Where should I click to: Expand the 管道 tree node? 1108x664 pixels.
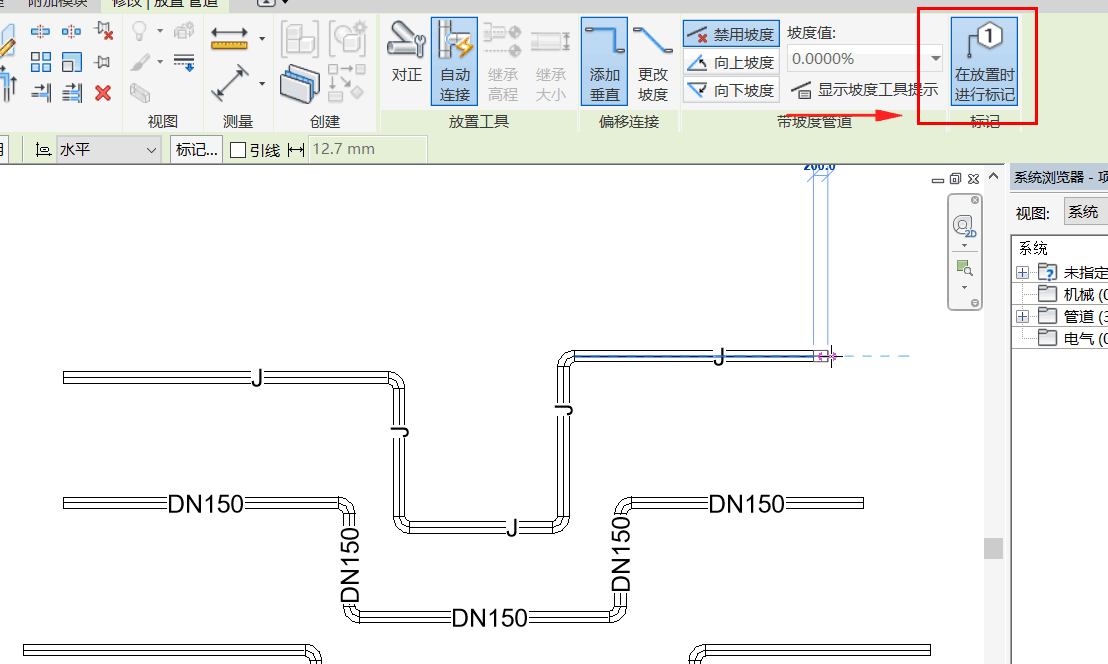[x=1022, y=316]
